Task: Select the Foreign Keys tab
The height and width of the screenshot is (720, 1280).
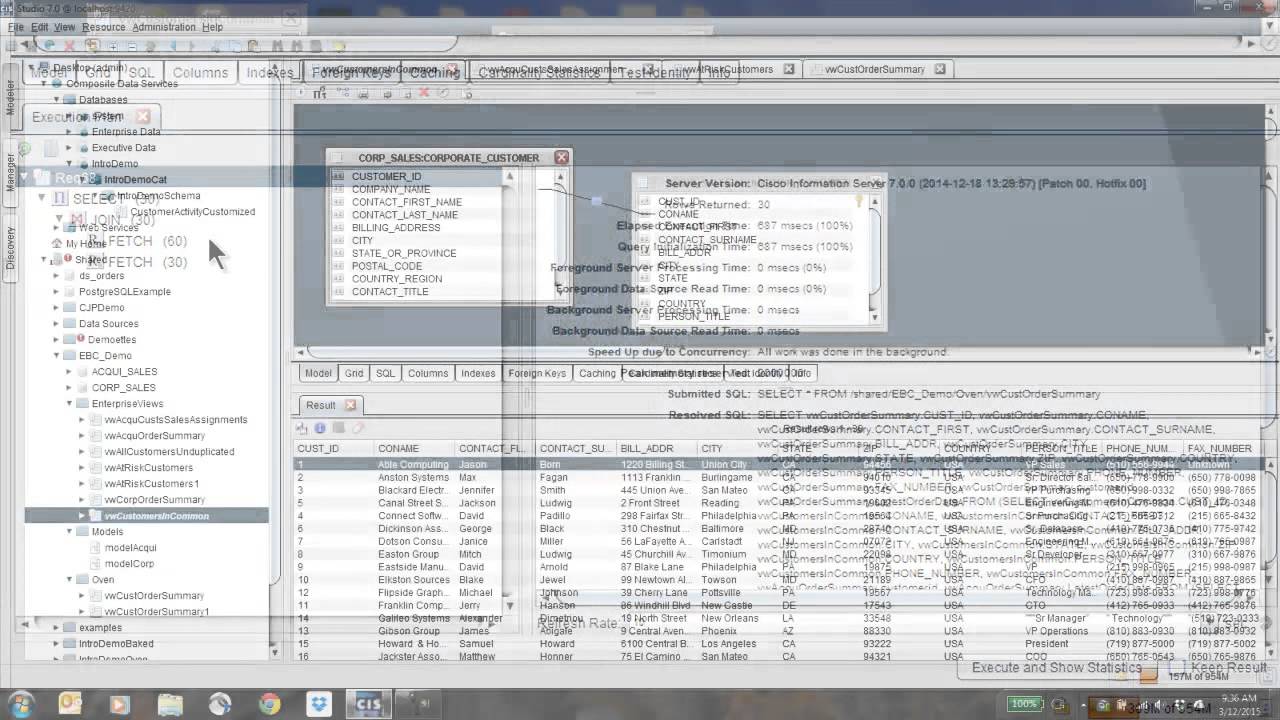Action: 537,373
